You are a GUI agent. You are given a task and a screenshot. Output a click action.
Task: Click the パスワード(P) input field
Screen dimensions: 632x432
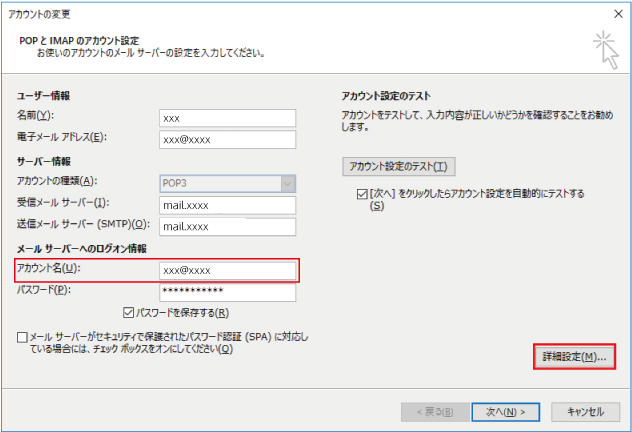tap(227, 292)
